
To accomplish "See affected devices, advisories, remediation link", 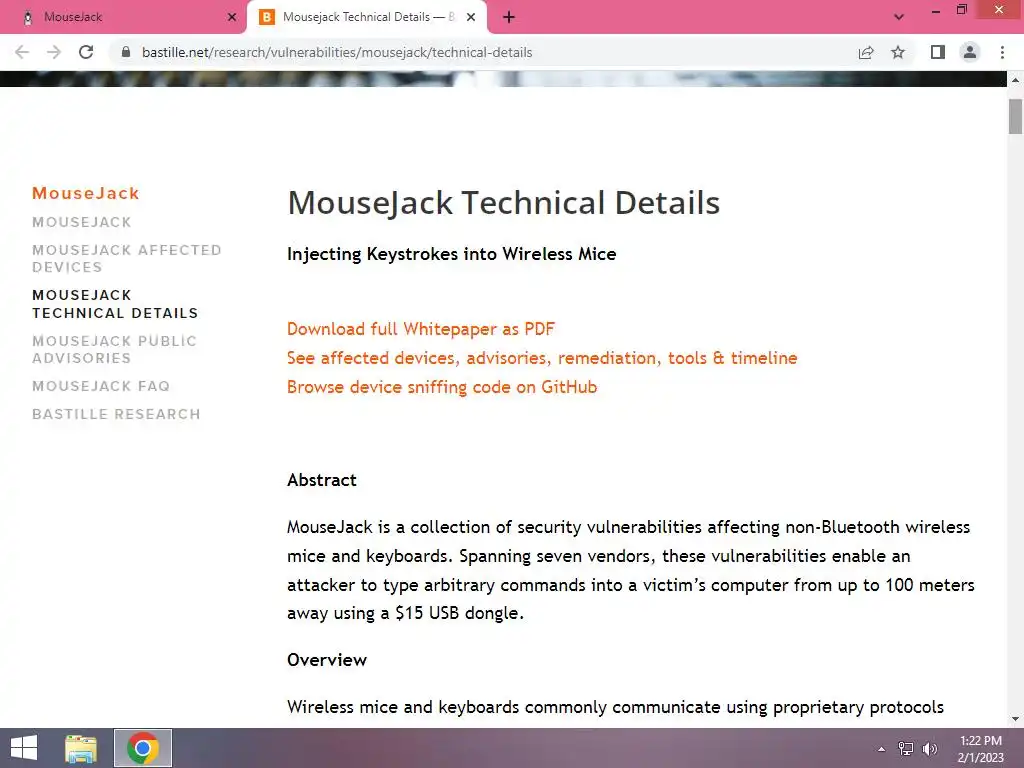I will tap(542, 358).
